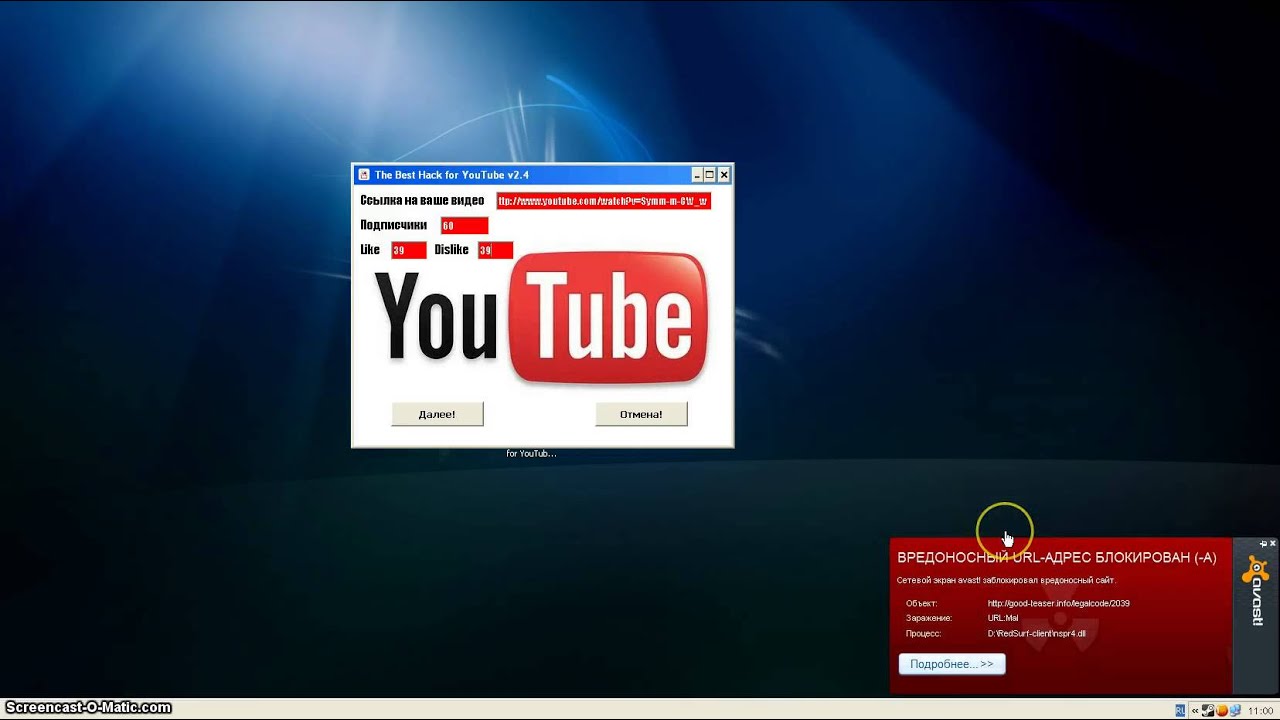The width and height of the screenshot is (1280, 720).
Task: Click the blocked good-teaser.info URL text
Action: coord(1058,603)
